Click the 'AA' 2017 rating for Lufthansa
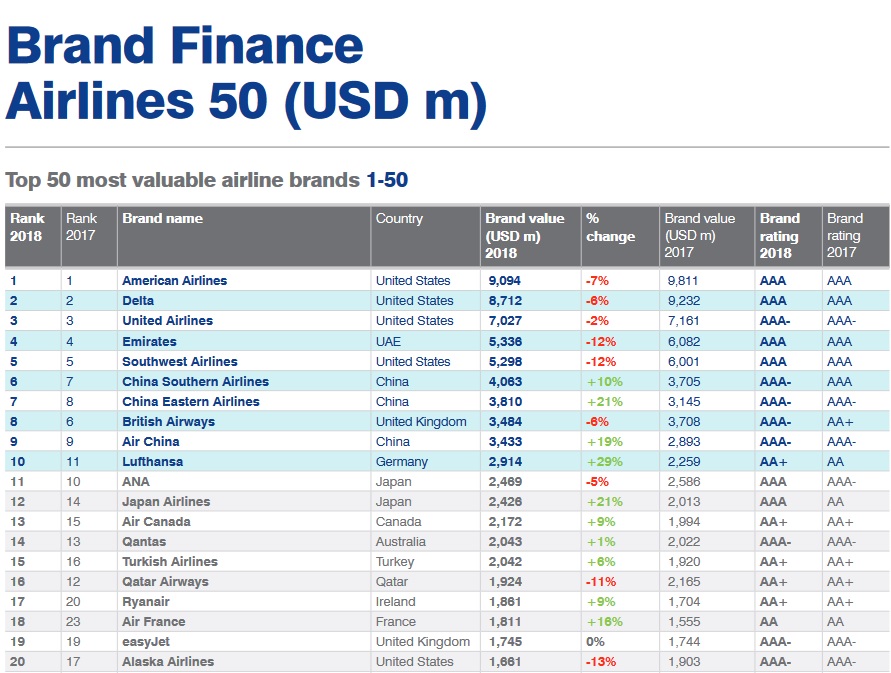Screen dimensions: 891x673 coord(835,462)
